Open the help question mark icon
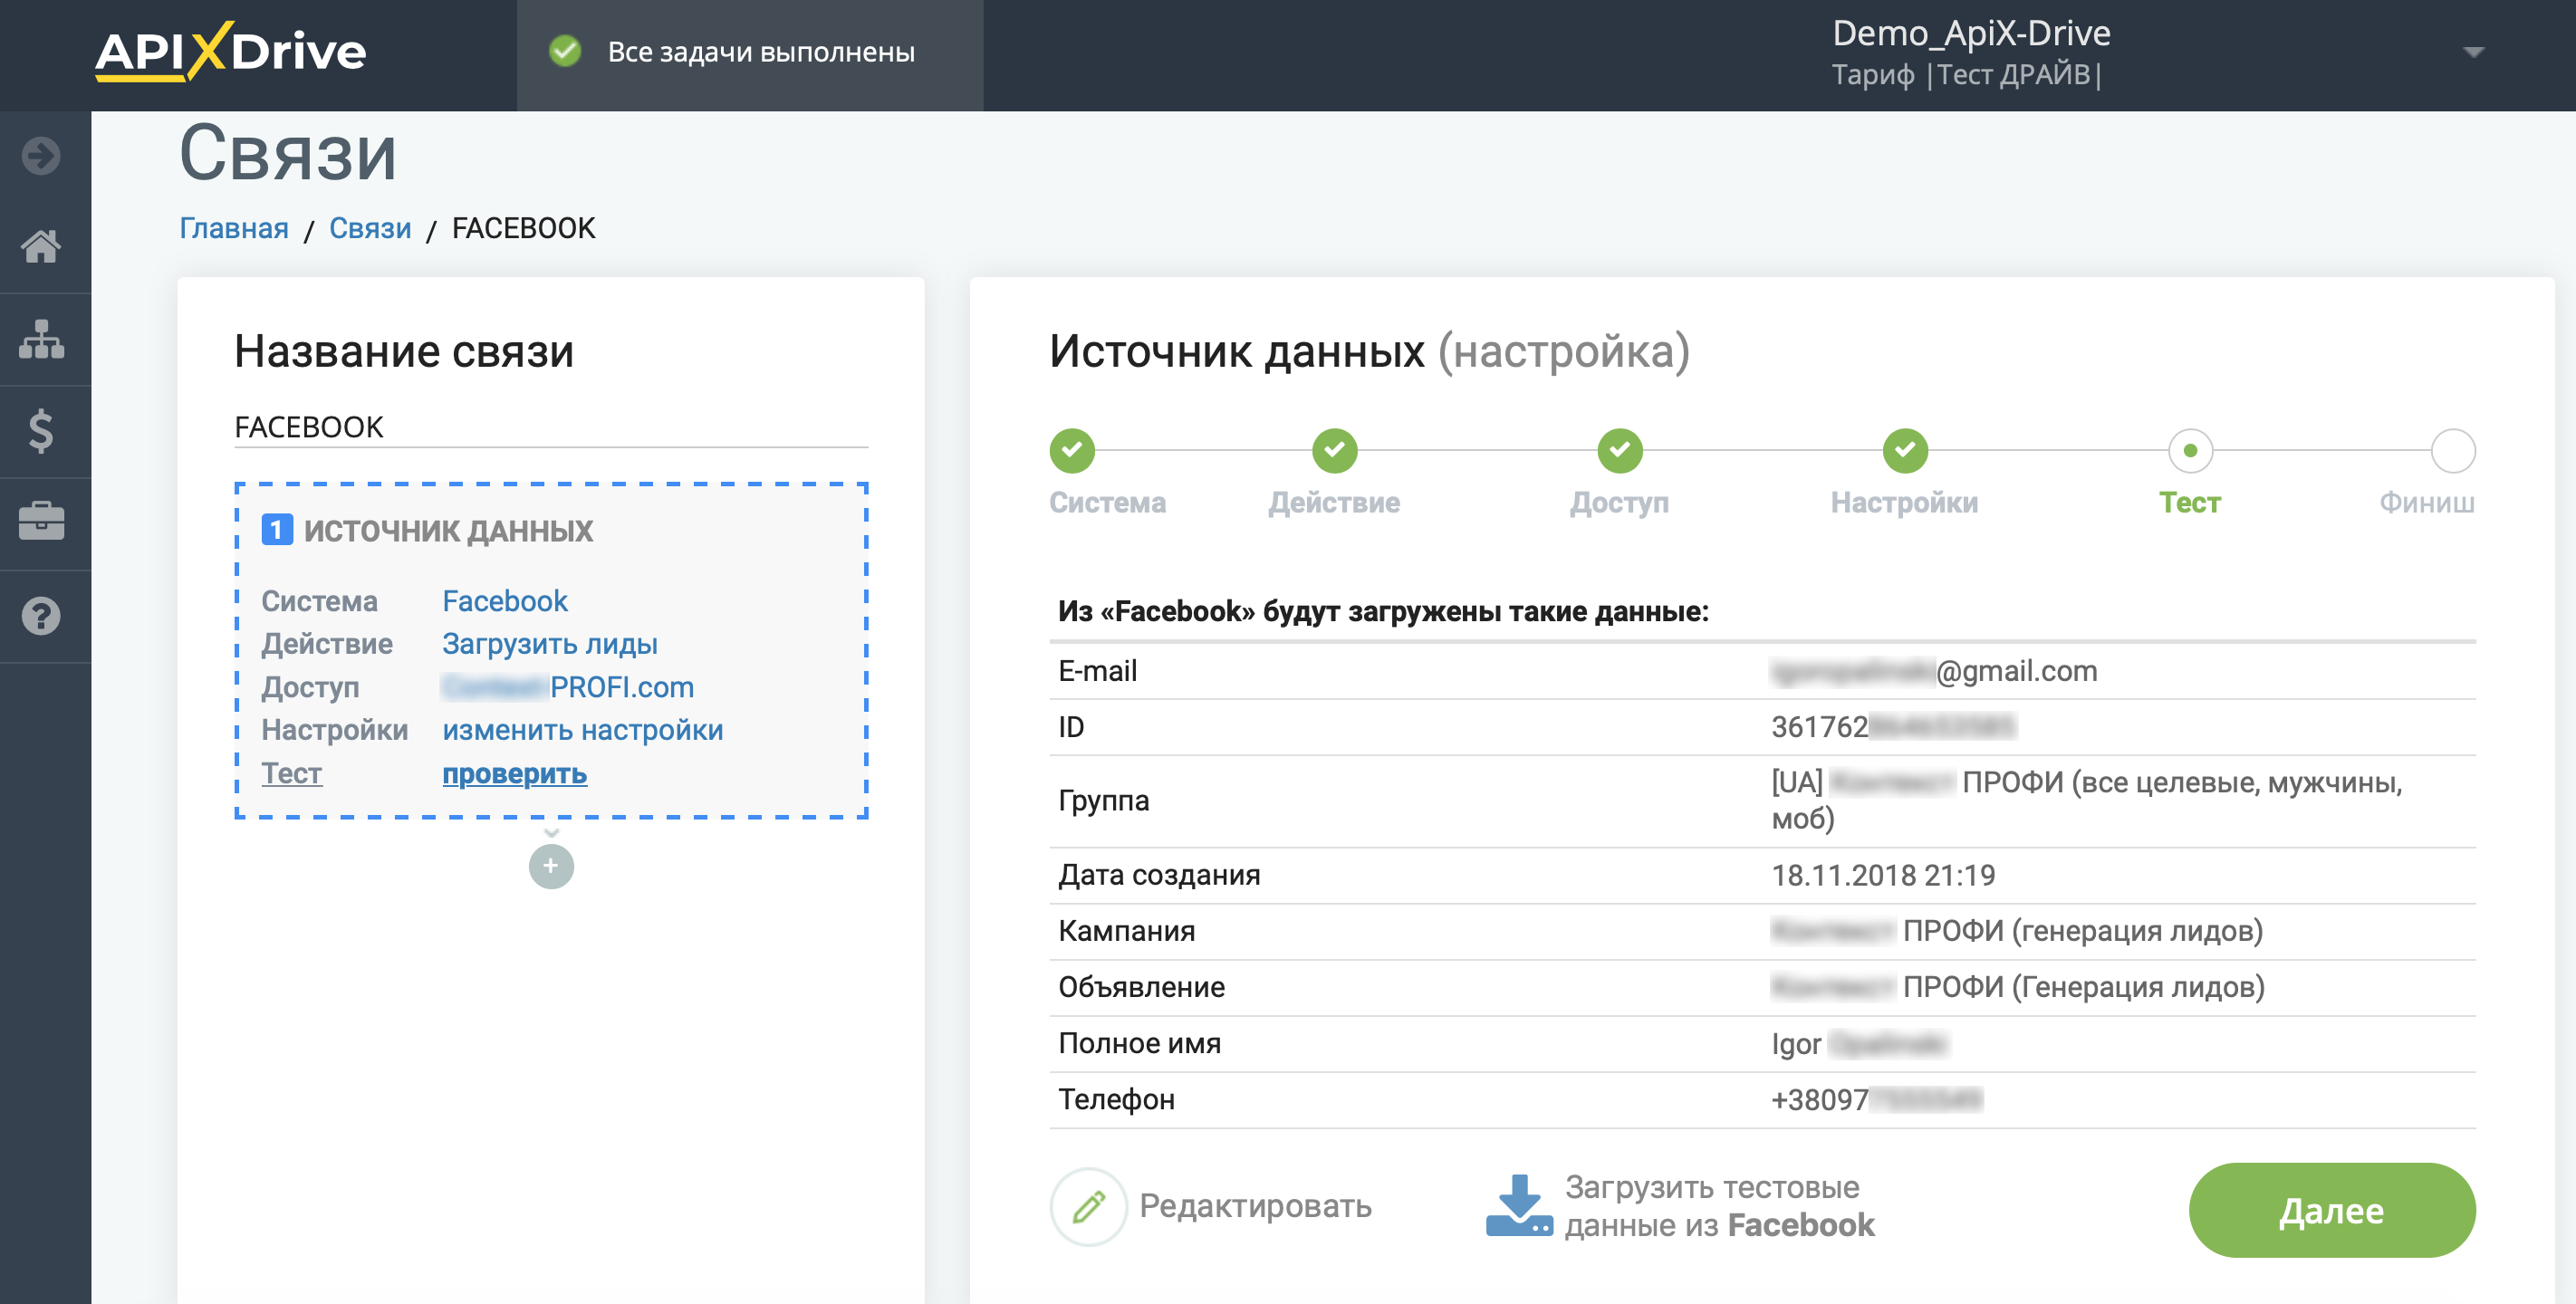 41,616
